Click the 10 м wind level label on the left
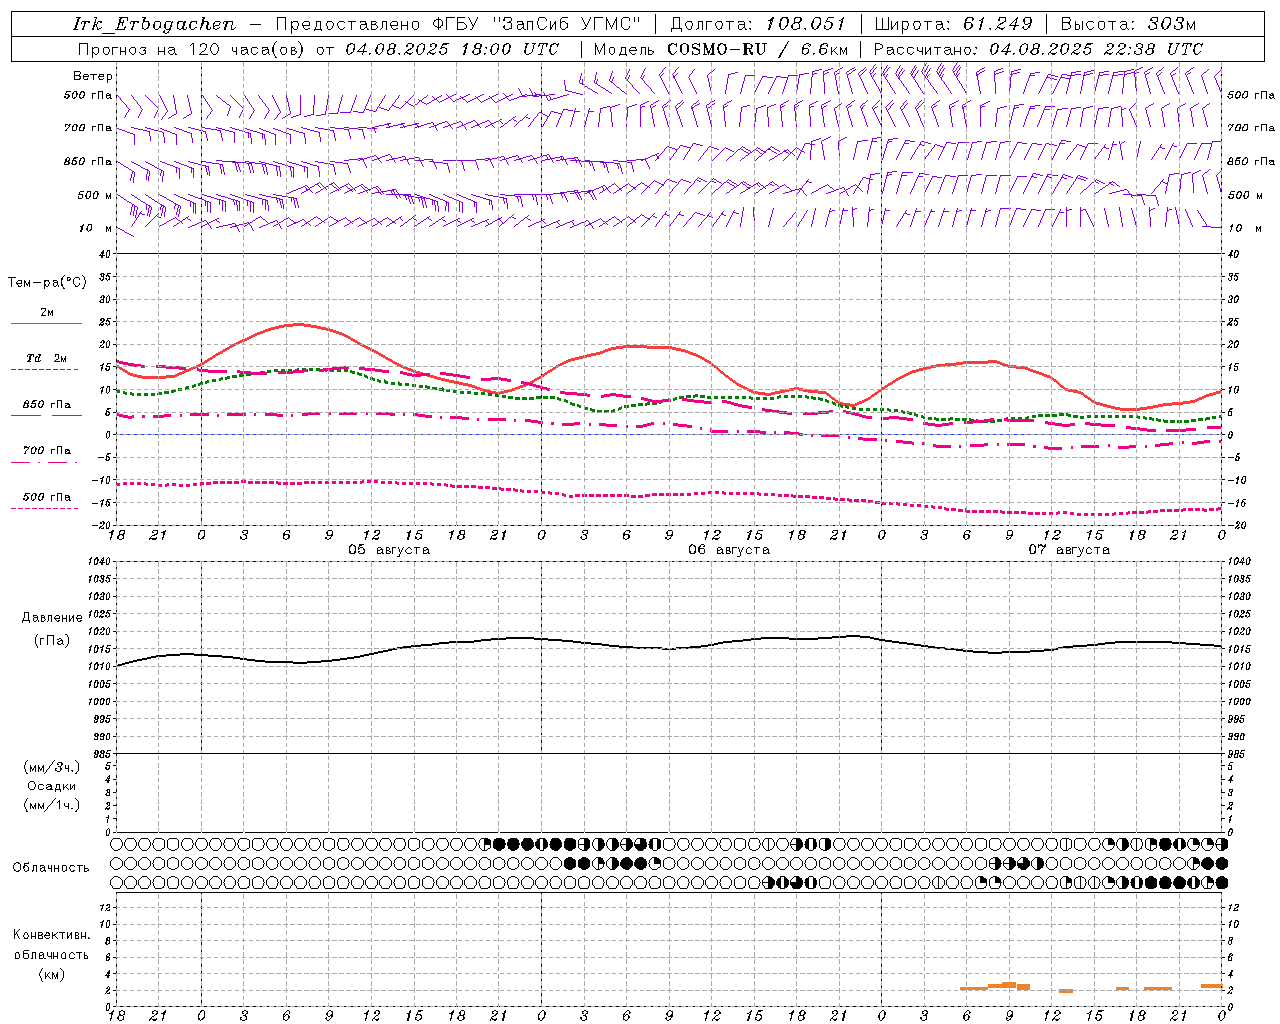 [96, 228]
